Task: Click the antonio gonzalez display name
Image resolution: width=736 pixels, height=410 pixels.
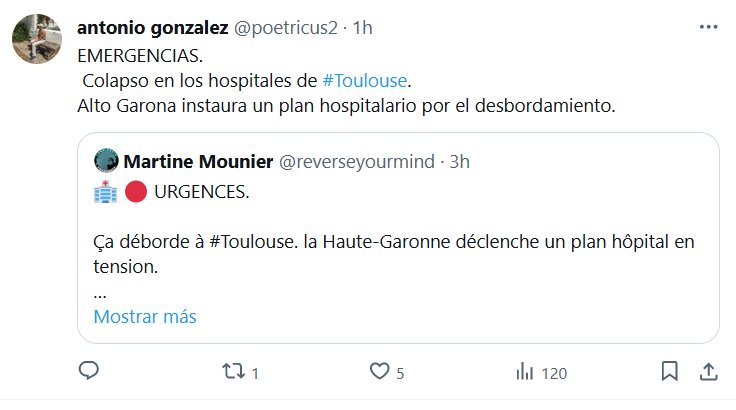Action: point(152,29)
